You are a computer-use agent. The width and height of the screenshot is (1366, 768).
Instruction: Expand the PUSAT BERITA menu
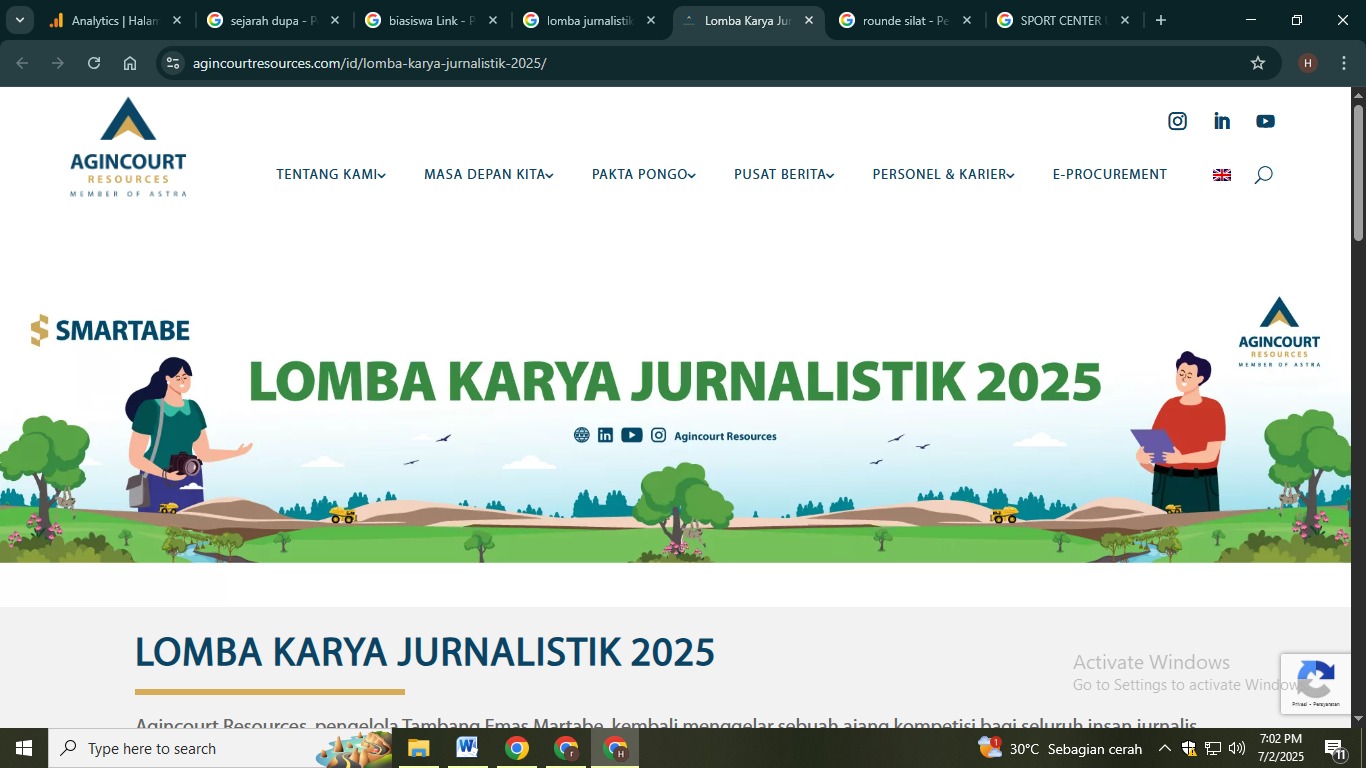click(784, 175)
